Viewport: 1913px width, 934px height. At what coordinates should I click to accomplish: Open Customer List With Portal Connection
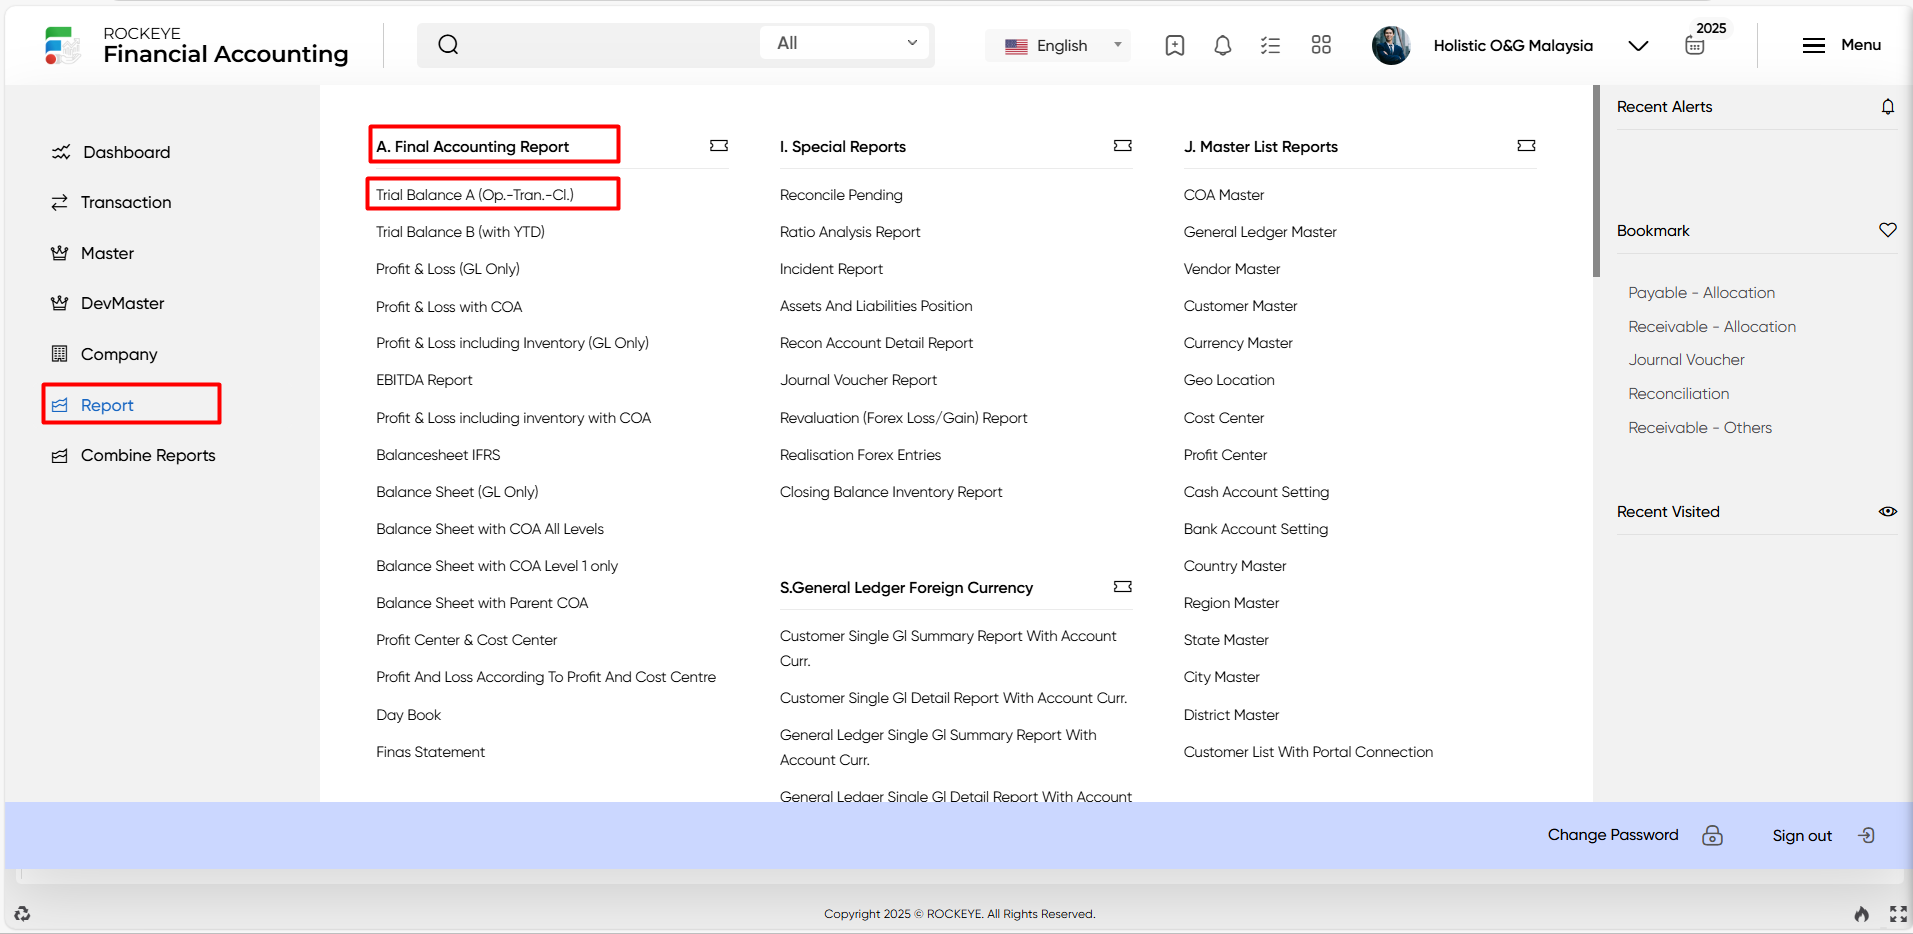click(1308, 752)
